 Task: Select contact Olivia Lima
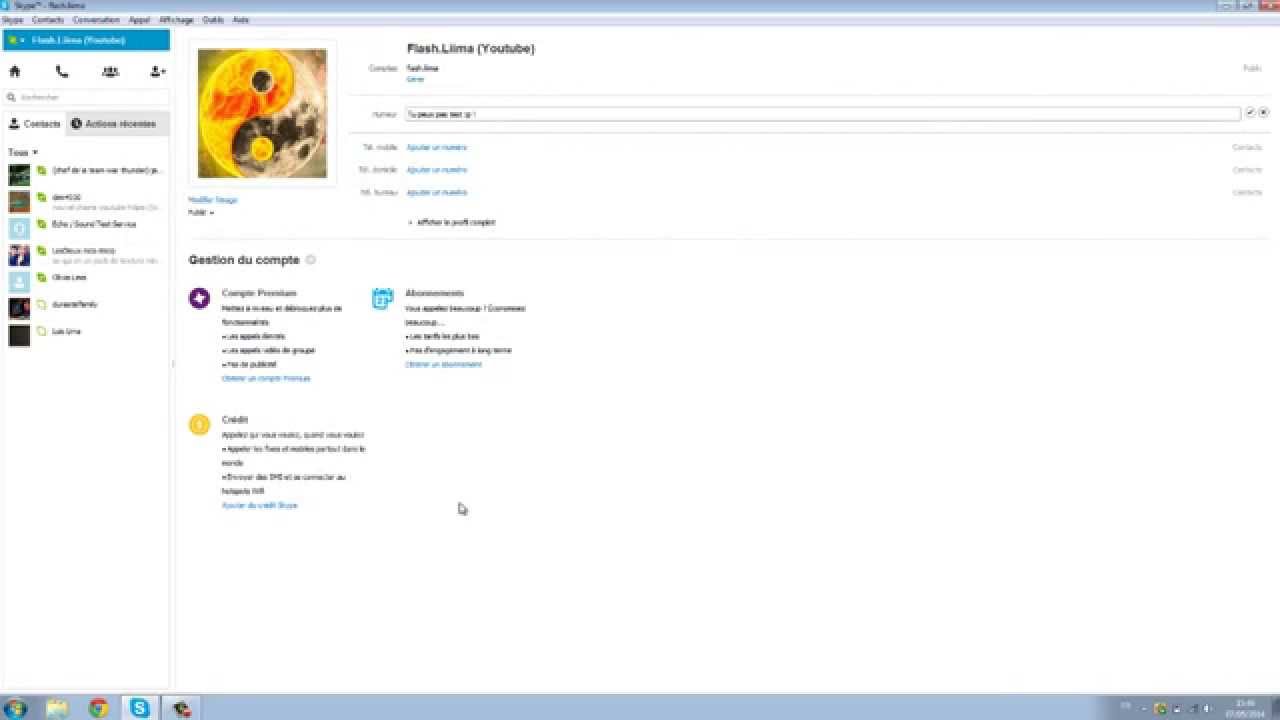tap(86, 282)
